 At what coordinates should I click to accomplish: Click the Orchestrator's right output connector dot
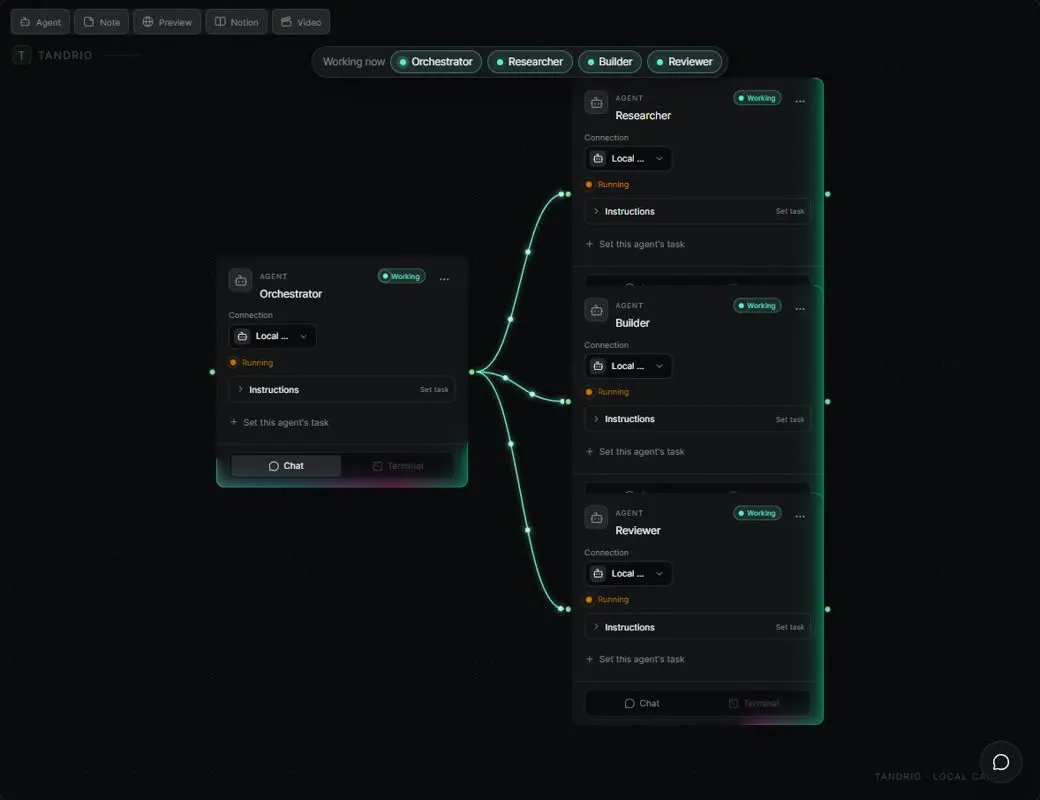(x=472, y=371)
